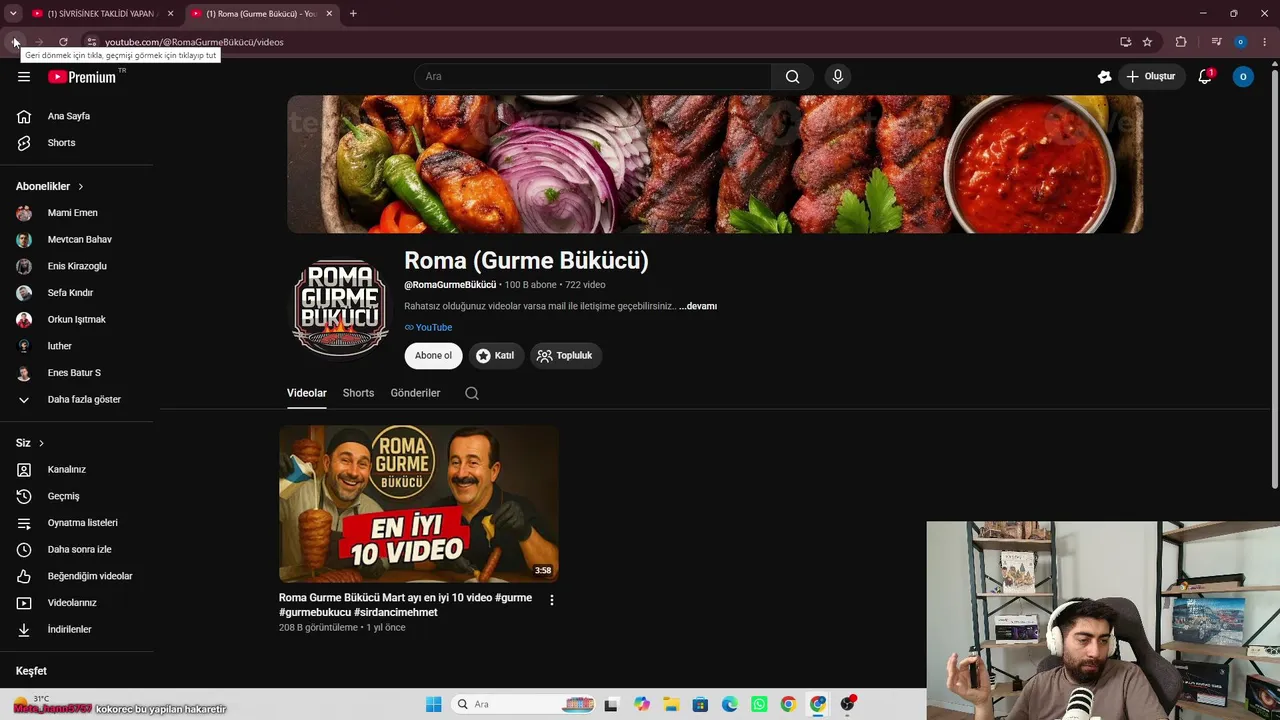Viewport: 1280px width, 720px height.
Task: Open Copilot from the taskbar
Action: 641,704
